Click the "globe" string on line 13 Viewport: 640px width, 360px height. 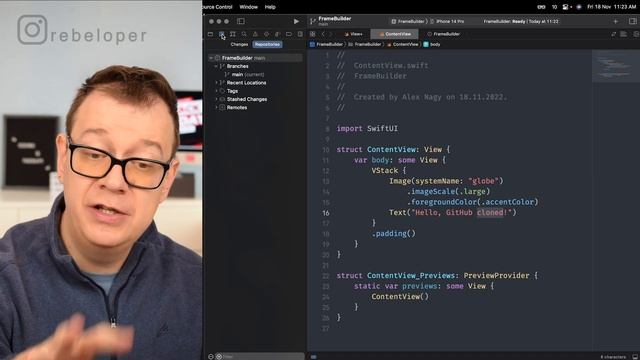point(483,181)
